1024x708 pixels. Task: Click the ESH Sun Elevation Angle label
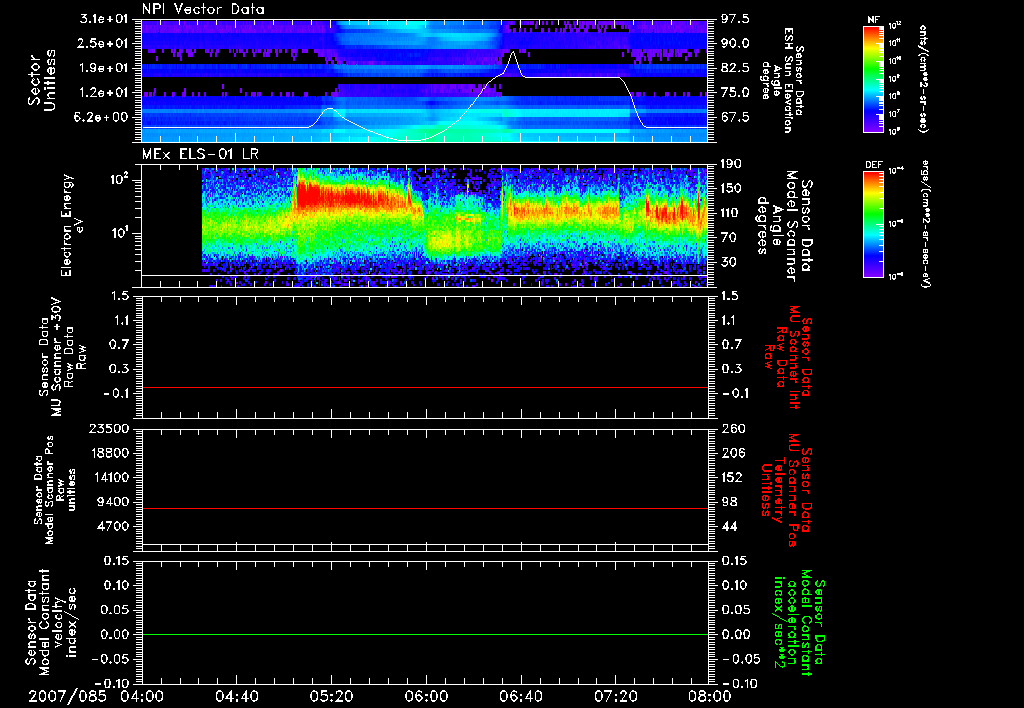pyautogui.click(x=791, y=80)
